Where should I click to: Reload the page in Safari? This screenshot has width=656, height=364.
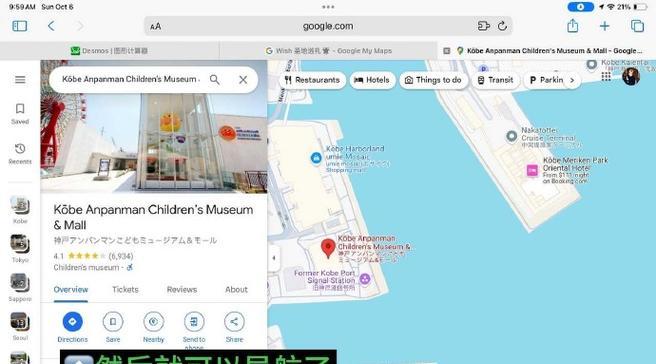point(502,26)
